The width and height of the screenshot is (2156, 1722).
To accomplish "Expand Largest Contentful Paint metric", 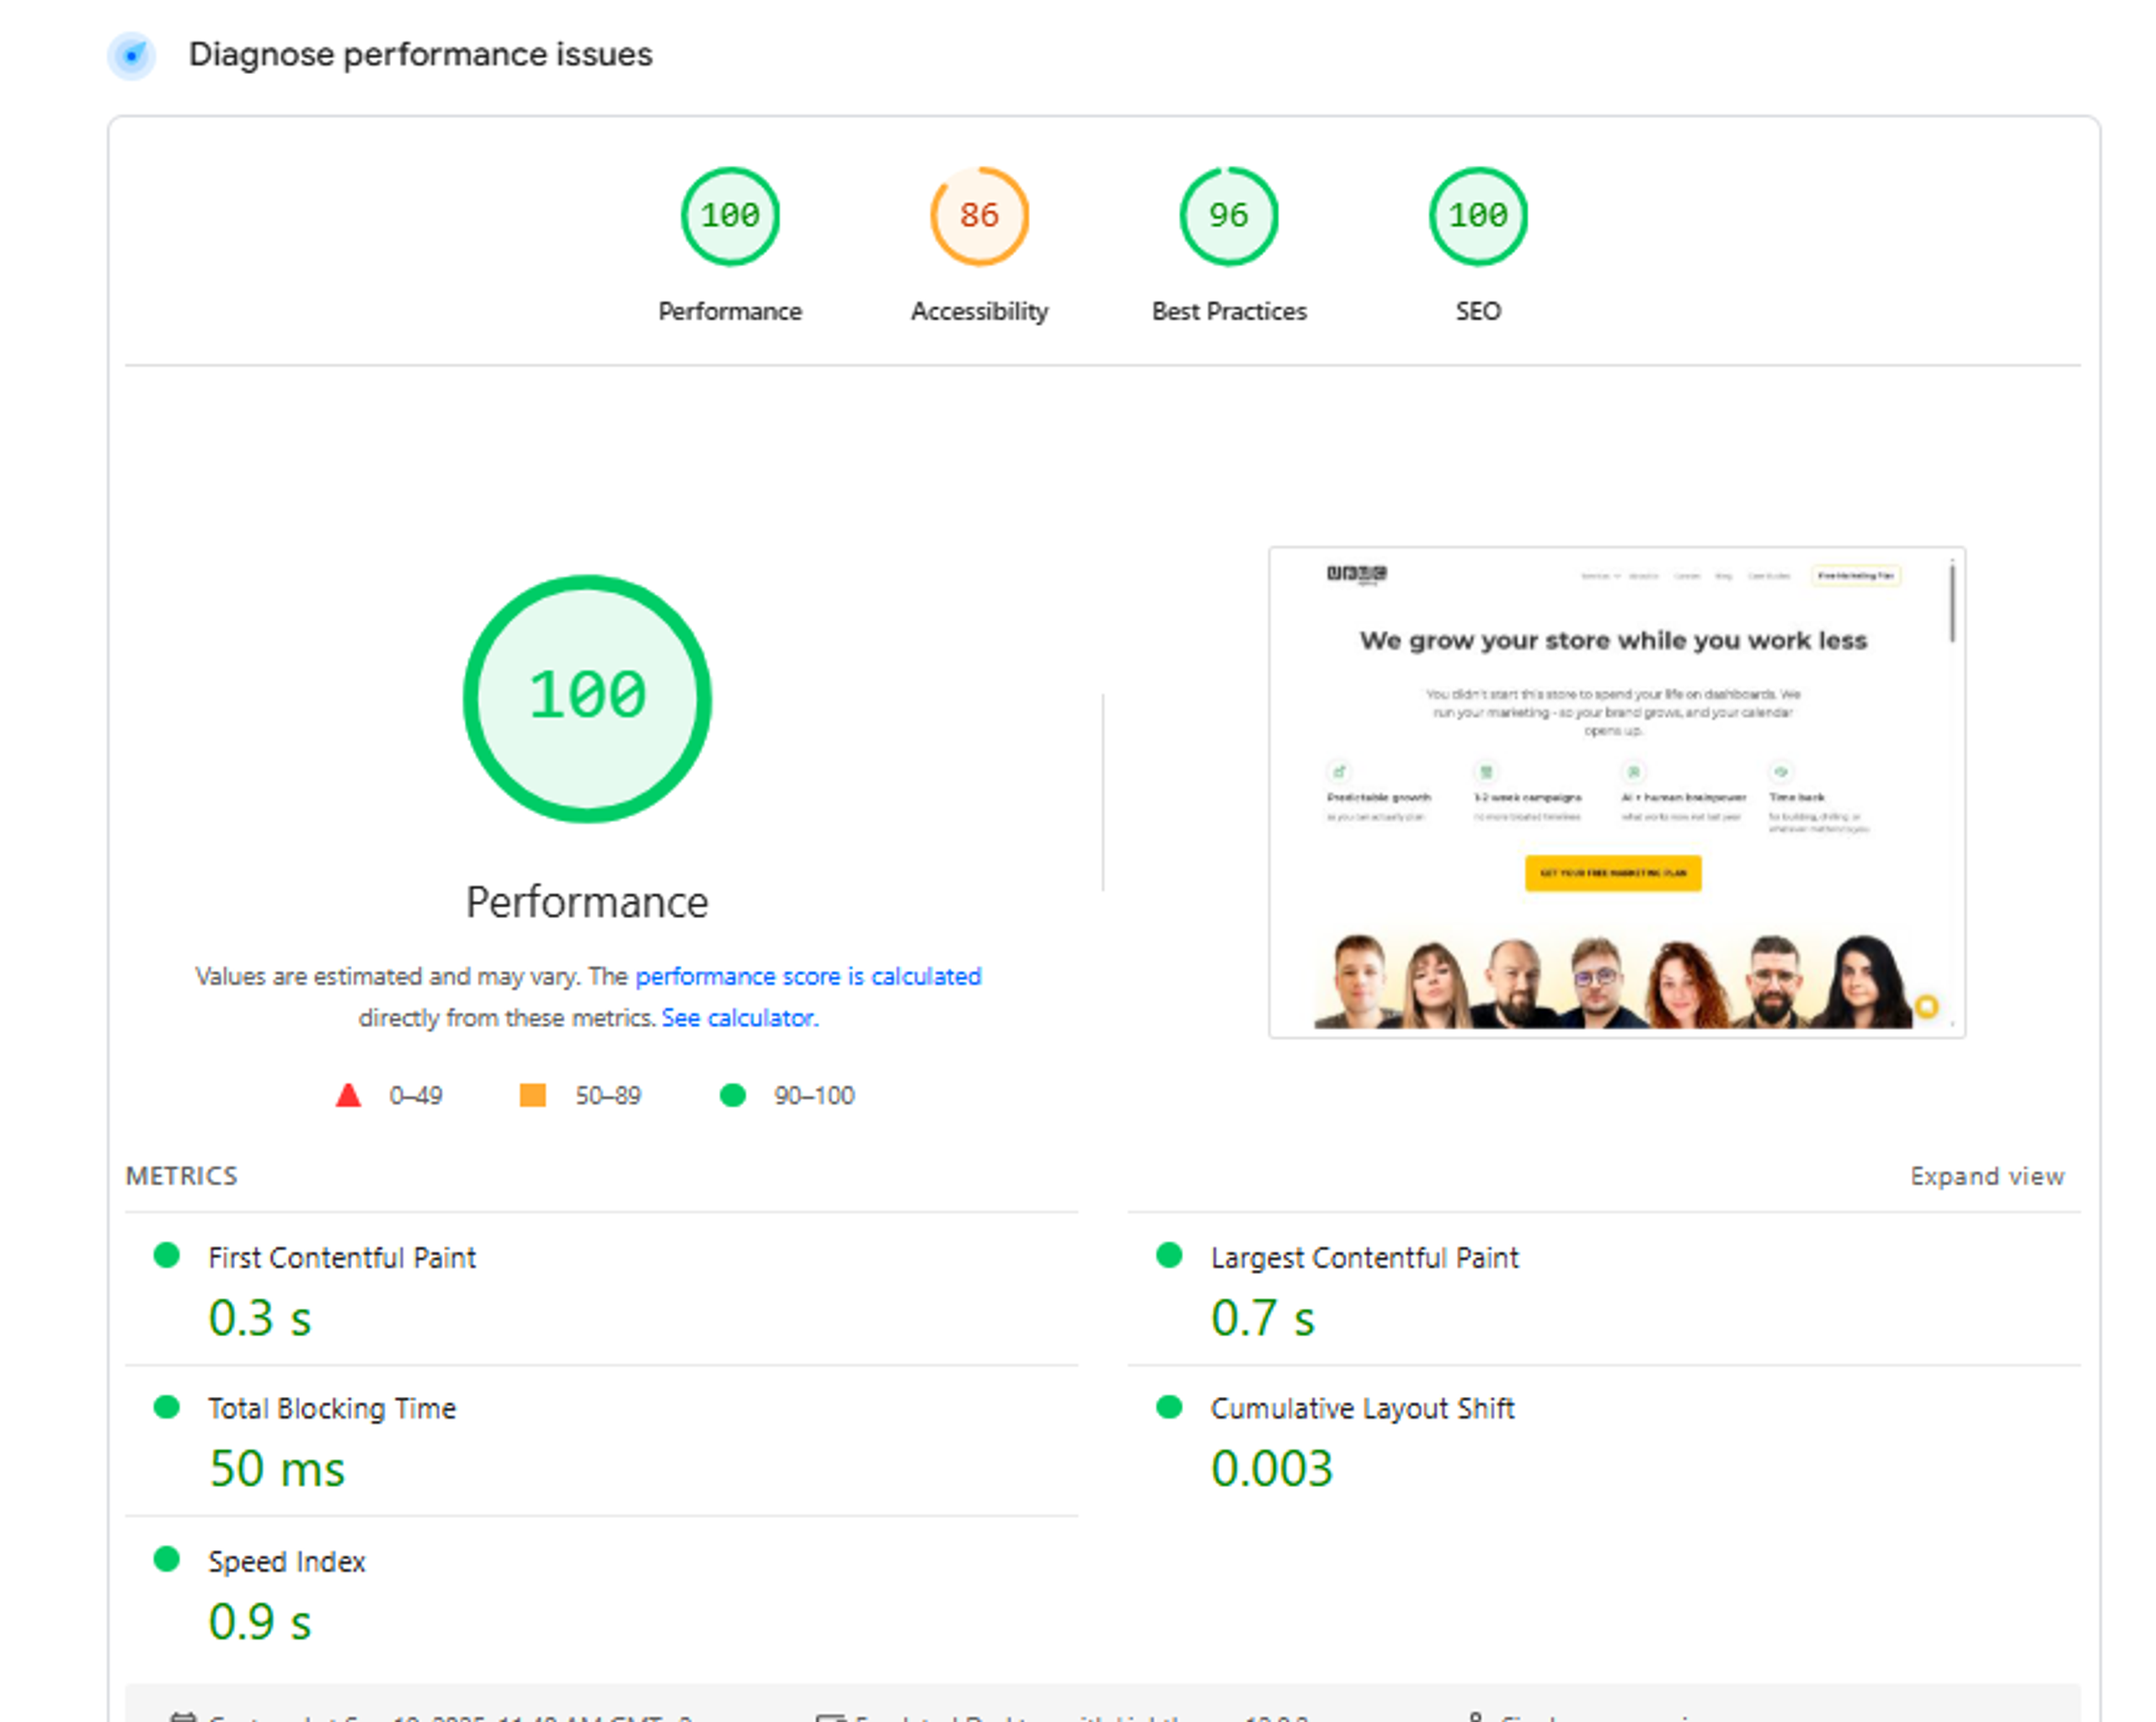I will click(1364, 1257).
